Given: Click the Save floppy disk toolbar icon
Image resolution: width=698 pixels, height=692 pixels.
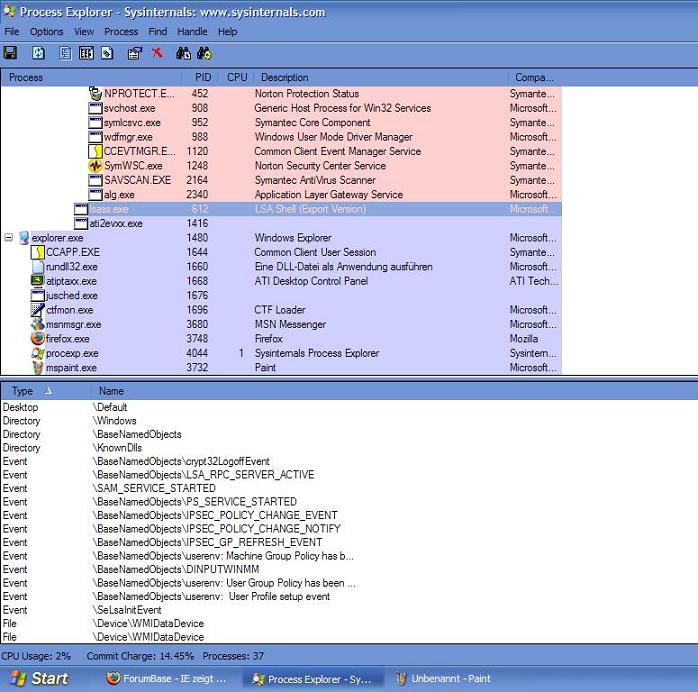Looking at the screenshot, I should tap(10, 53).
